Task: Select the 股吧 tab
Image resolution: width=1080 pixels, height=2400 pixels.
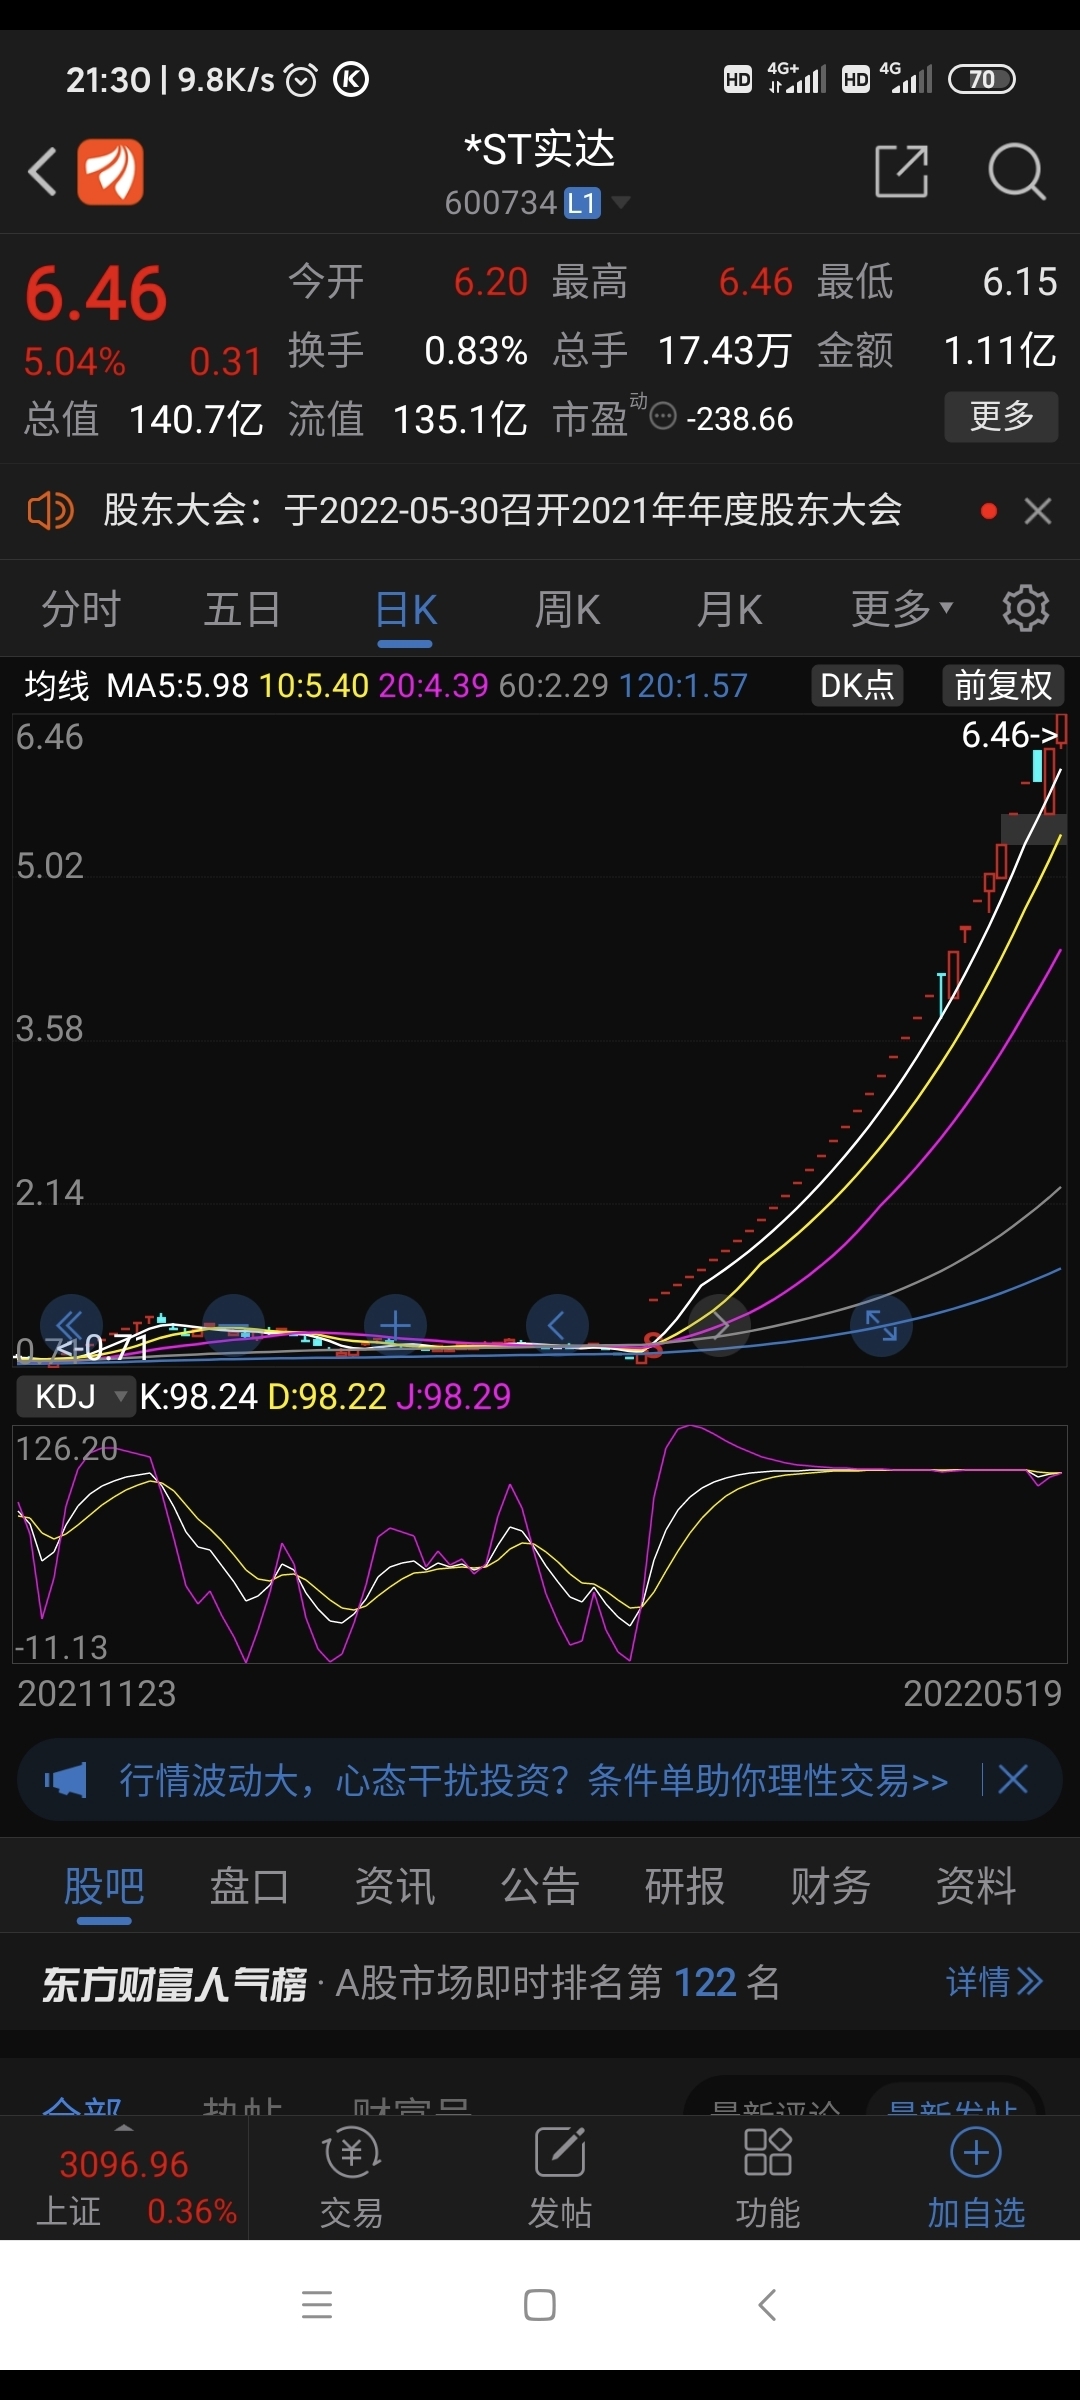Action: (104, 1887)
